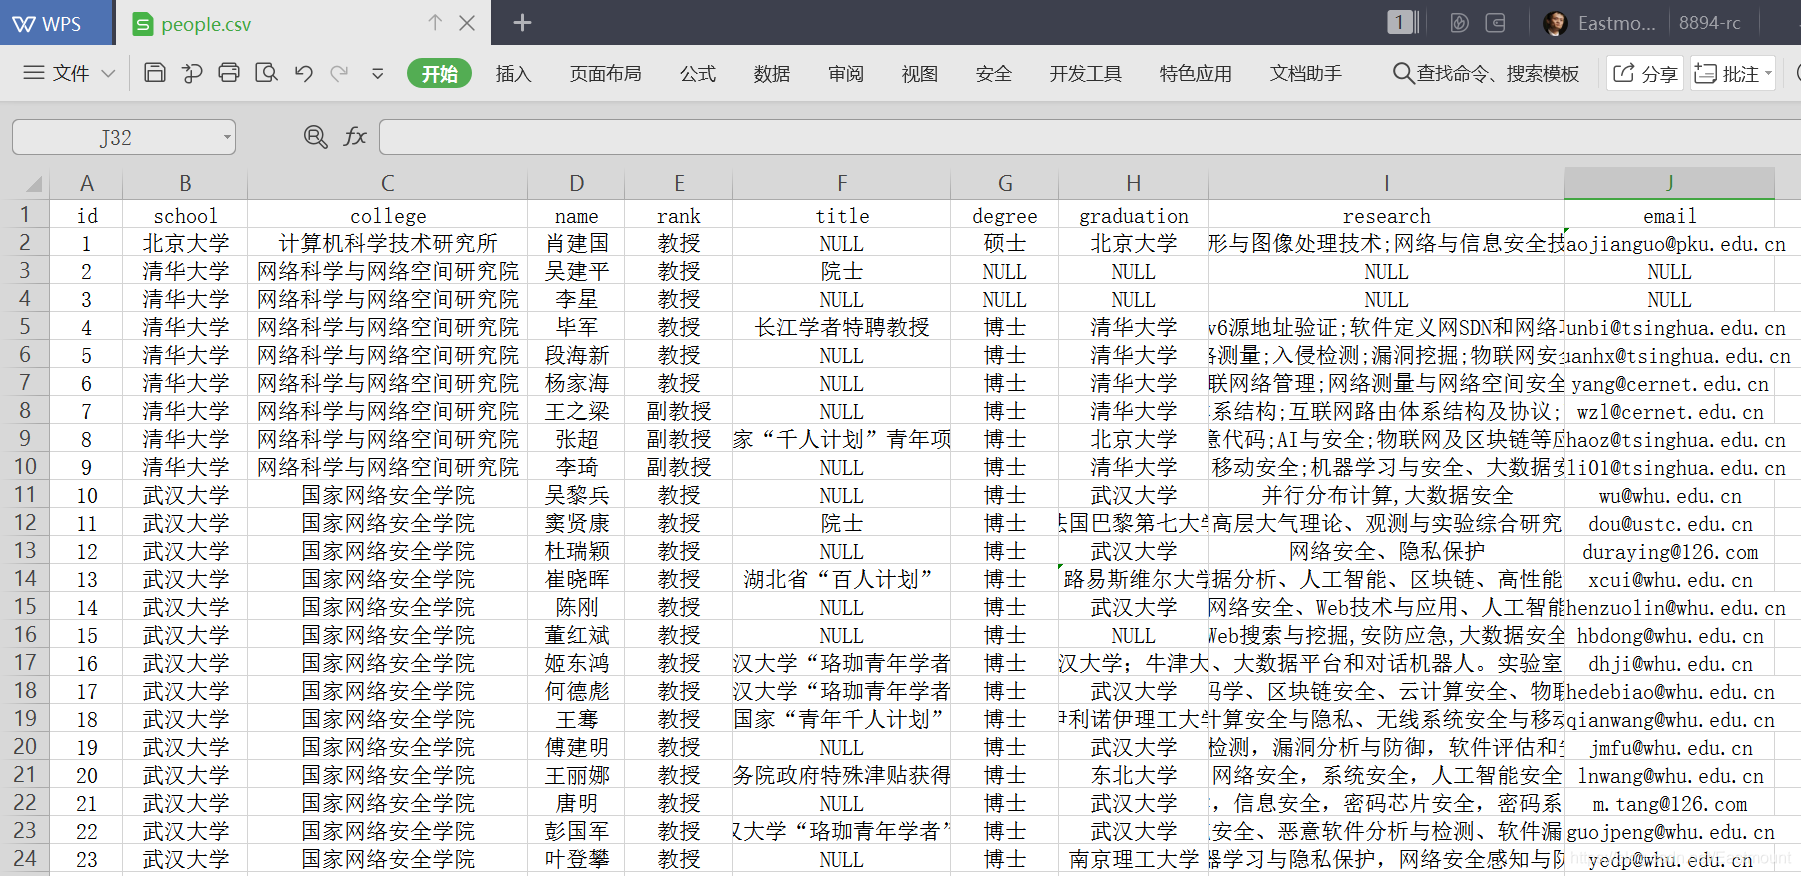Click the rank cell 副教授 for 王之梁
The width and height of the screenshot is (1801, 876).
tap(679, 412)
